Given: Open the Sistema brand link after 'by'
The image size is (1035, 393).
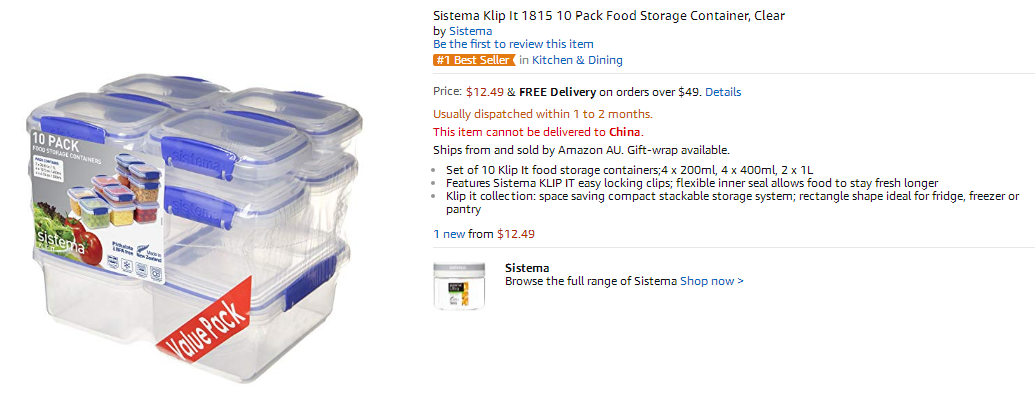Looking at the screenshot, I should tap(470, 30).
